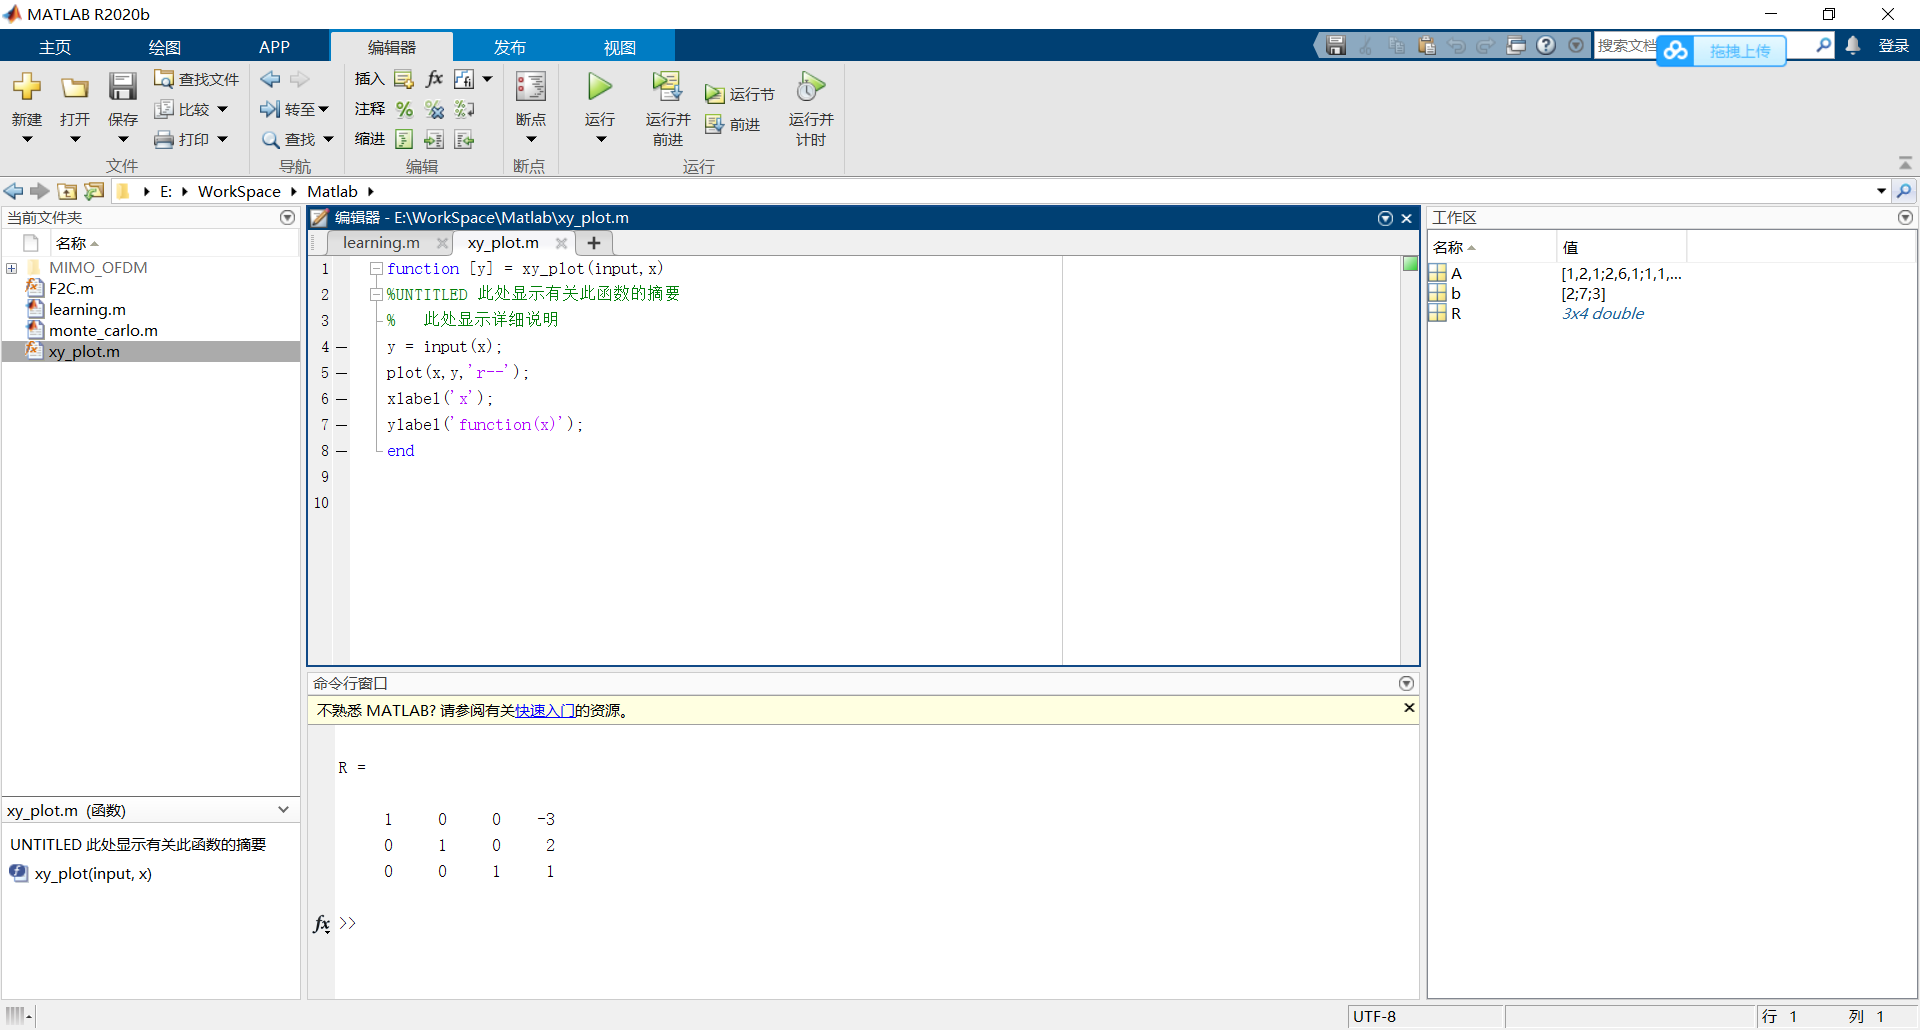This screenshot has width=1920, height=1030.
Task: Open the current folder panel actions menu
Action: coord(288,218)
